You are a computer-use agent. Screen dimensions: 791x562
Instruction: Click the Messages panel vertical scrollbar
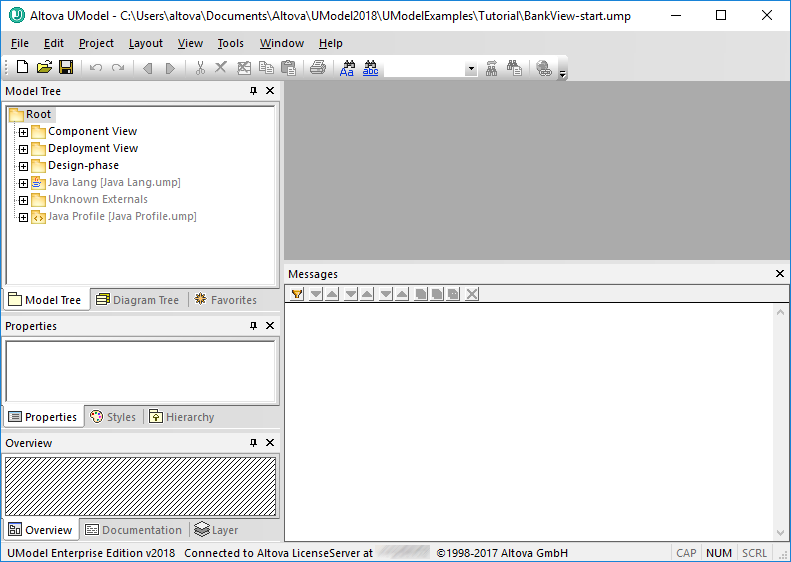781,422
